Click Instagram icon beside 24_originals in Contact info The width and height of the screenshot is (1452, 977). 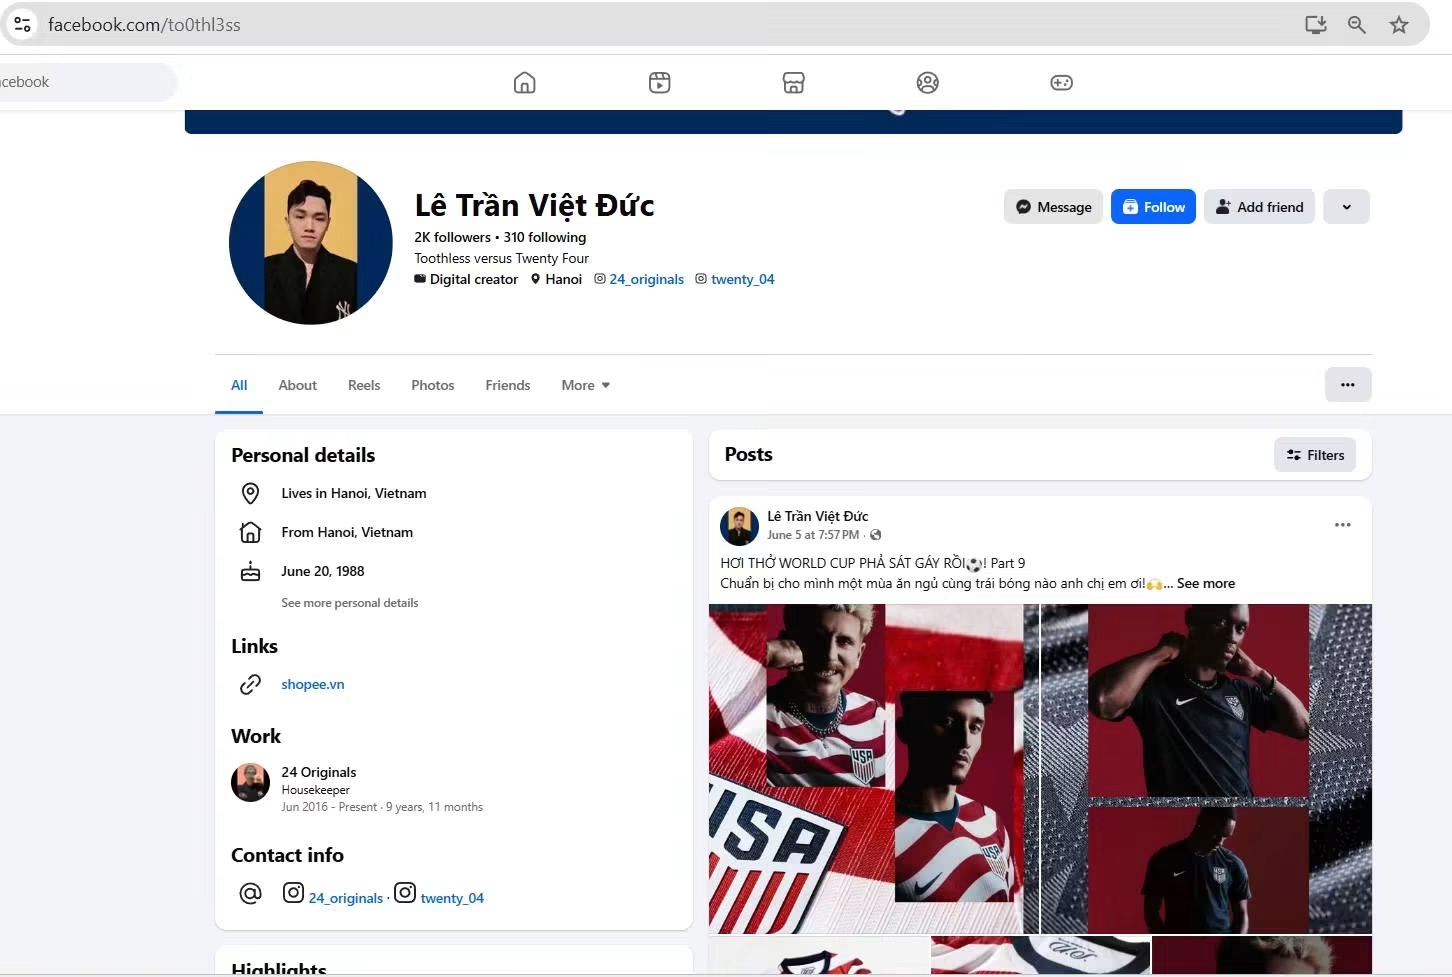click(293, 893)
